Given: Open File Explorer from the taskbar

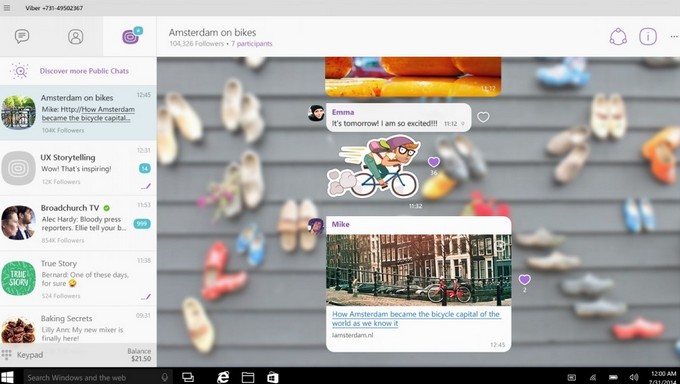Looking at the screenshot, I should 248,377.
